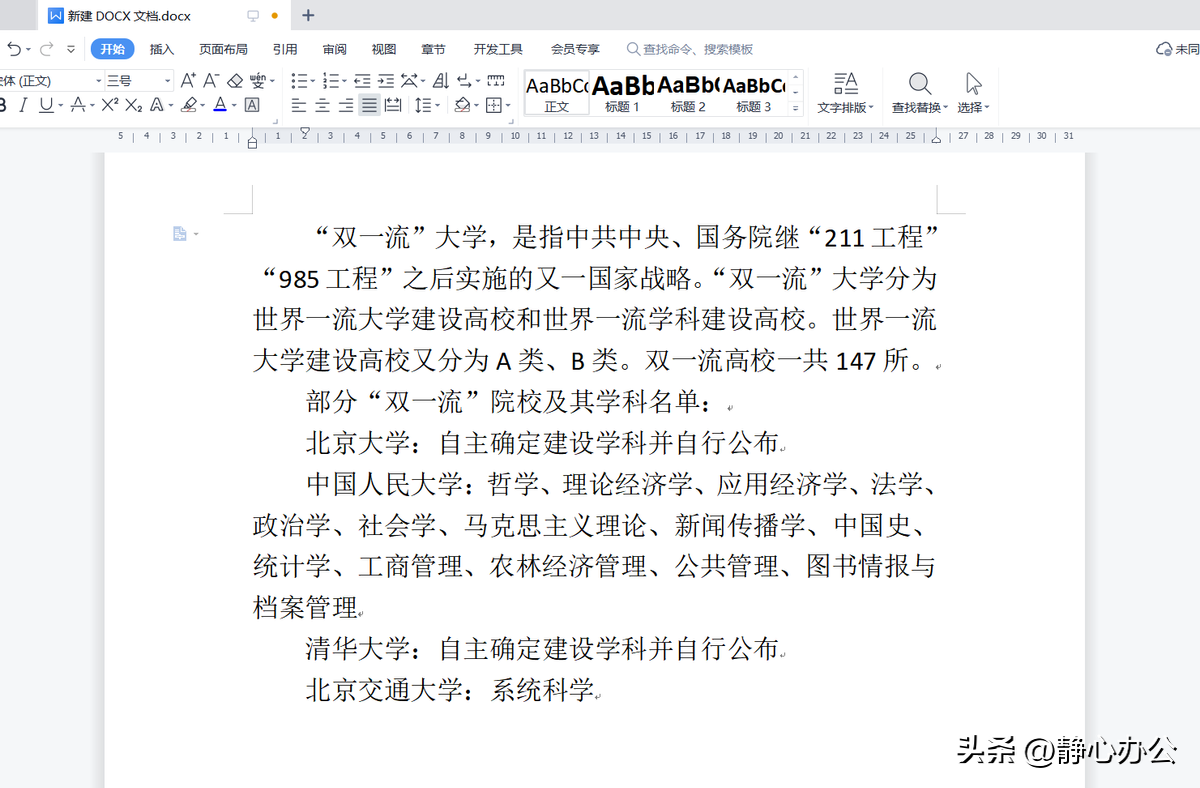Open the 引用 tab

(x=285, y=49)
